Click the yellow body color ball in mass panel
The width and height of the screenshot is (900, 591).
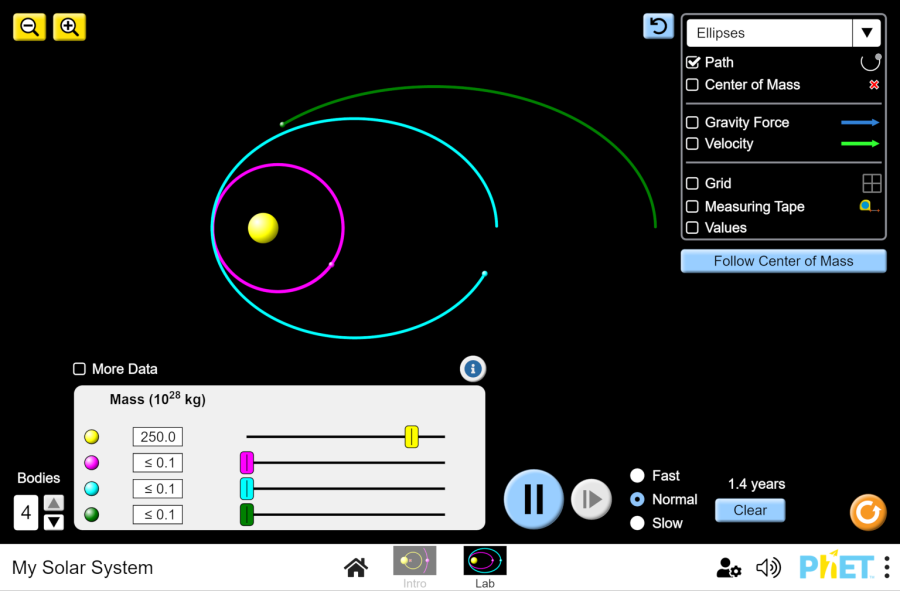pyautogui.click(x=92, y=437)
